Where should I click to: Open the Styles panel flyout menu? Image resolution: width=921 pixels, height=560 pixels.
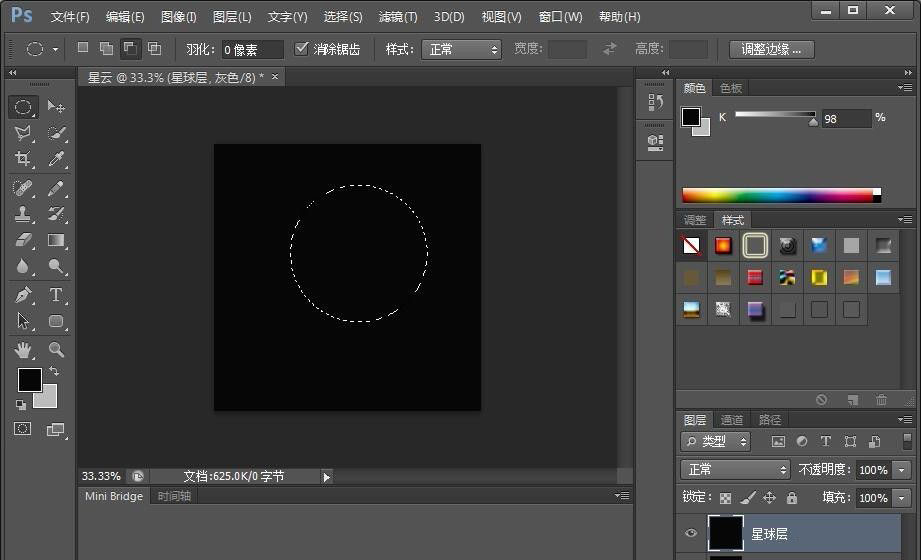[x=905, y=220]
